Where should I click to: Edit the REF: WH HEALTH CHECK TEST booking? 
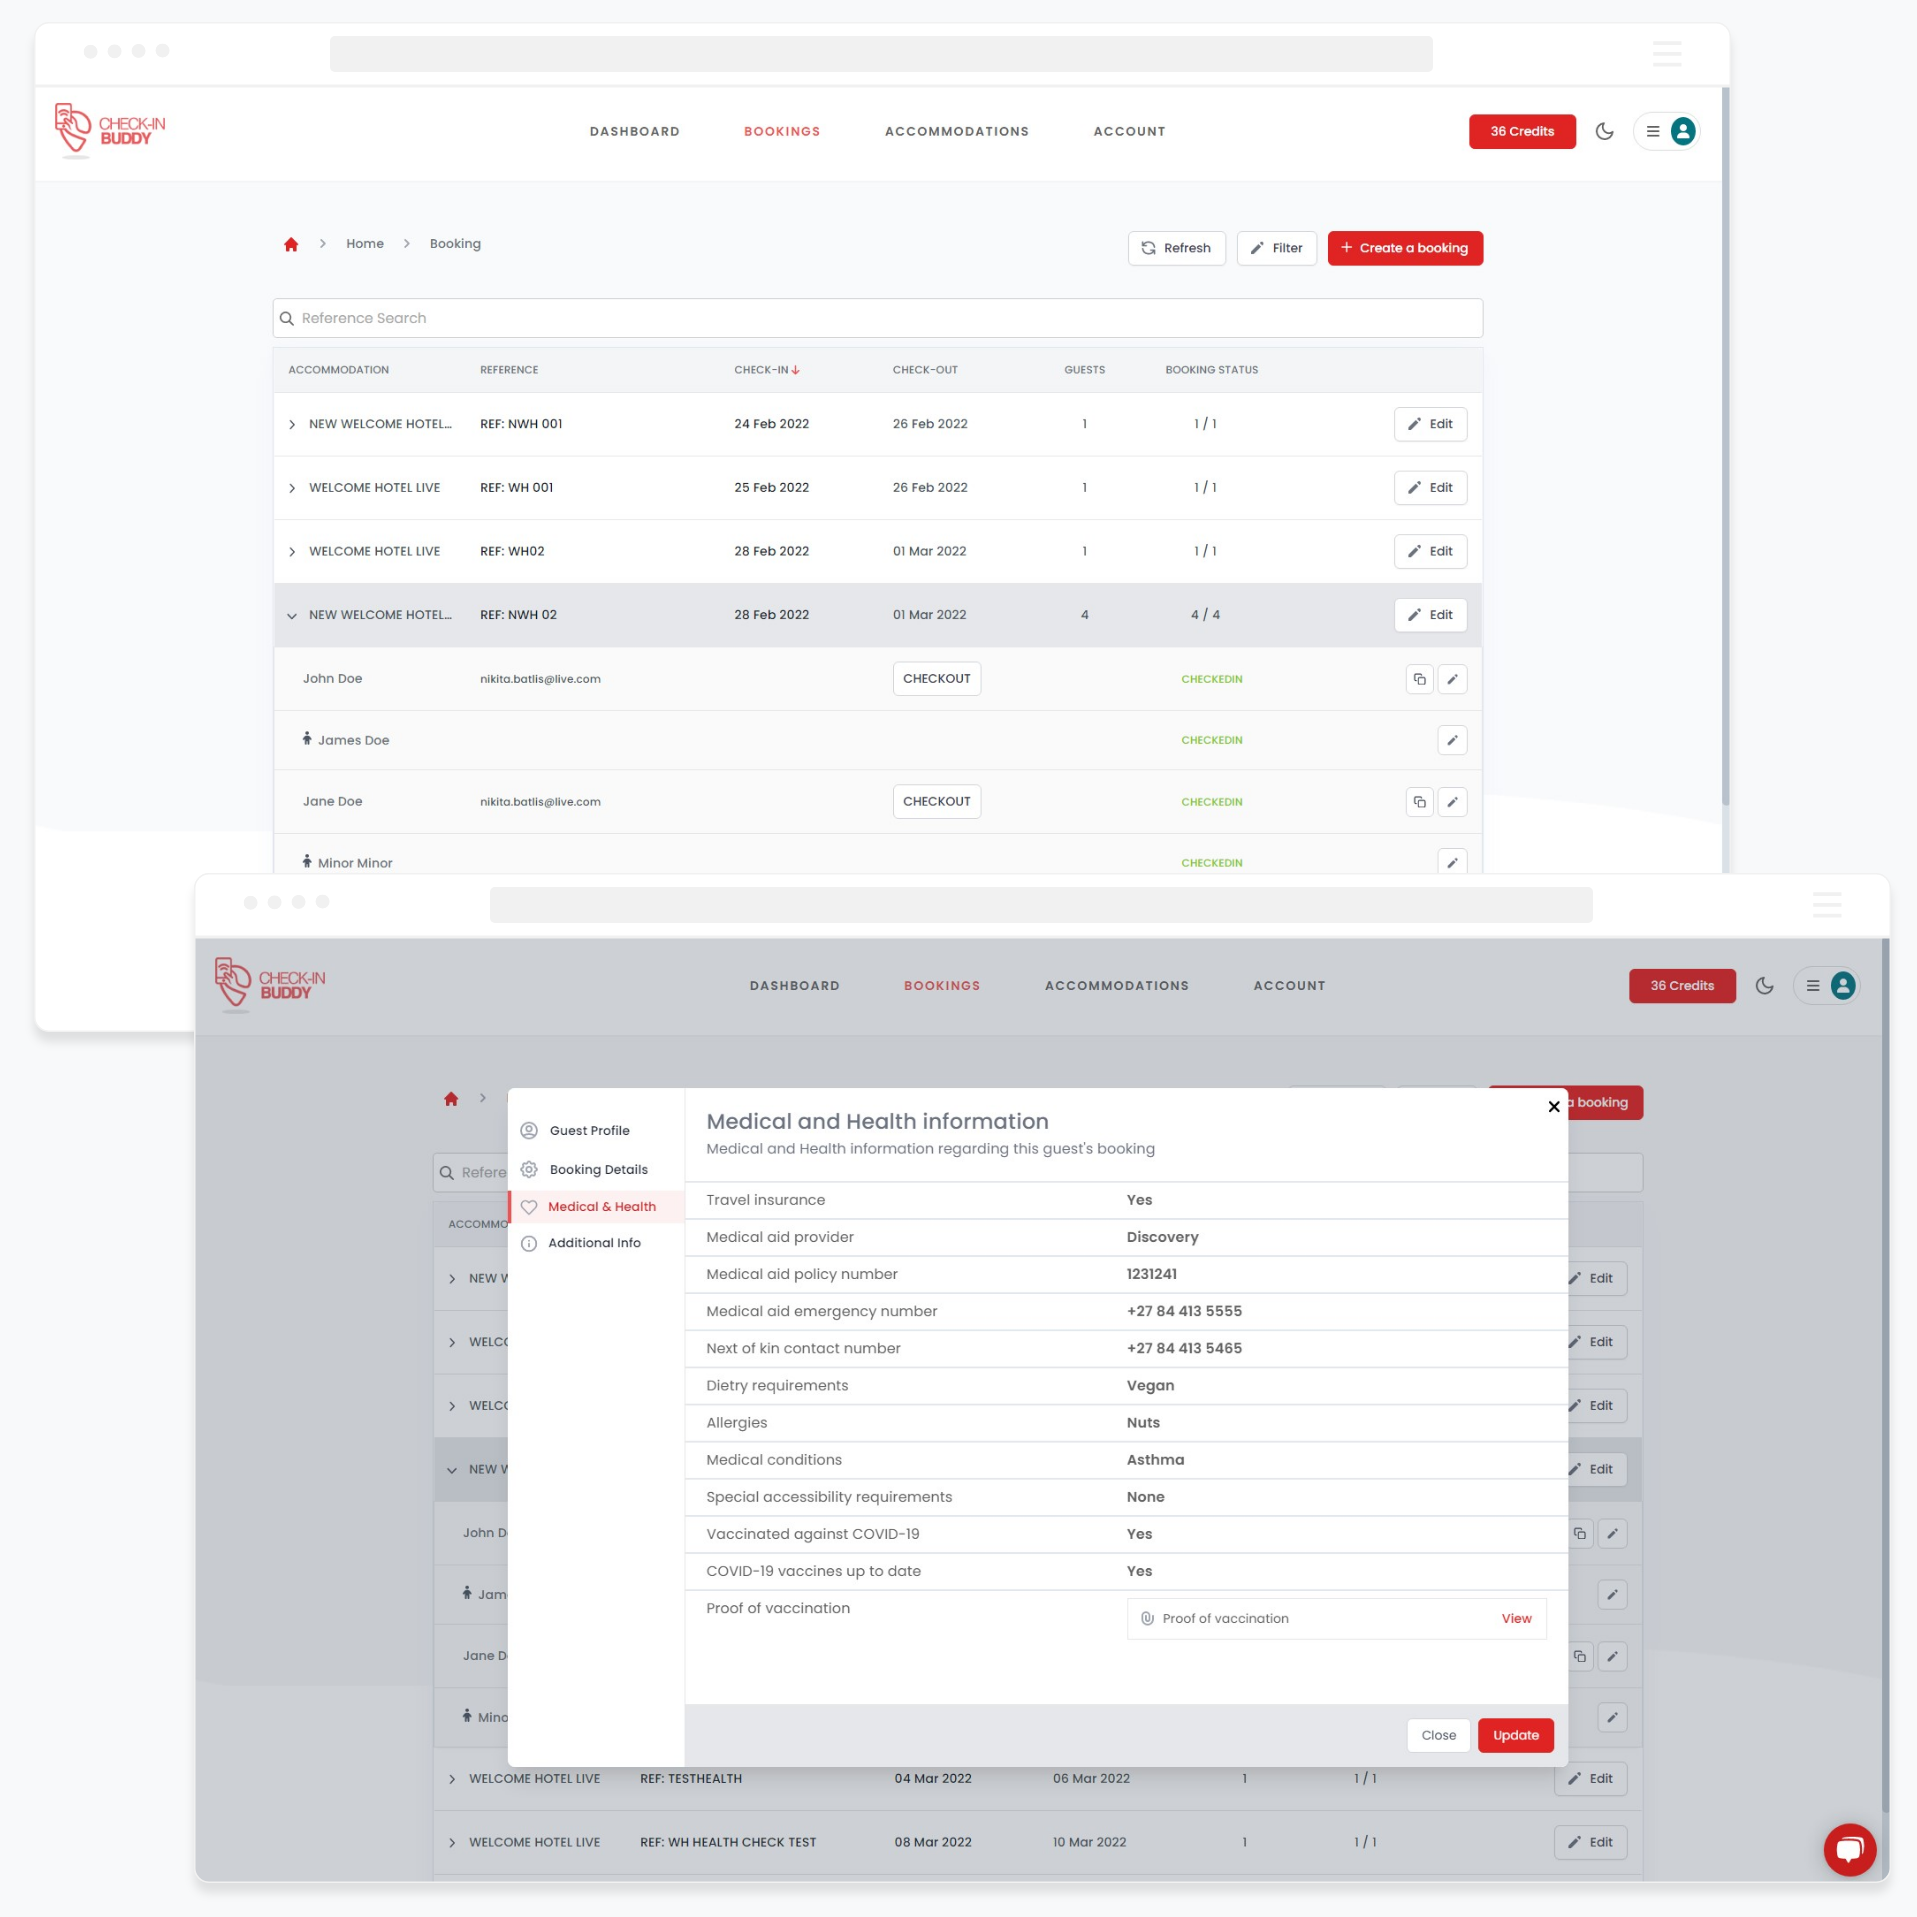tap(1590, 1843)
